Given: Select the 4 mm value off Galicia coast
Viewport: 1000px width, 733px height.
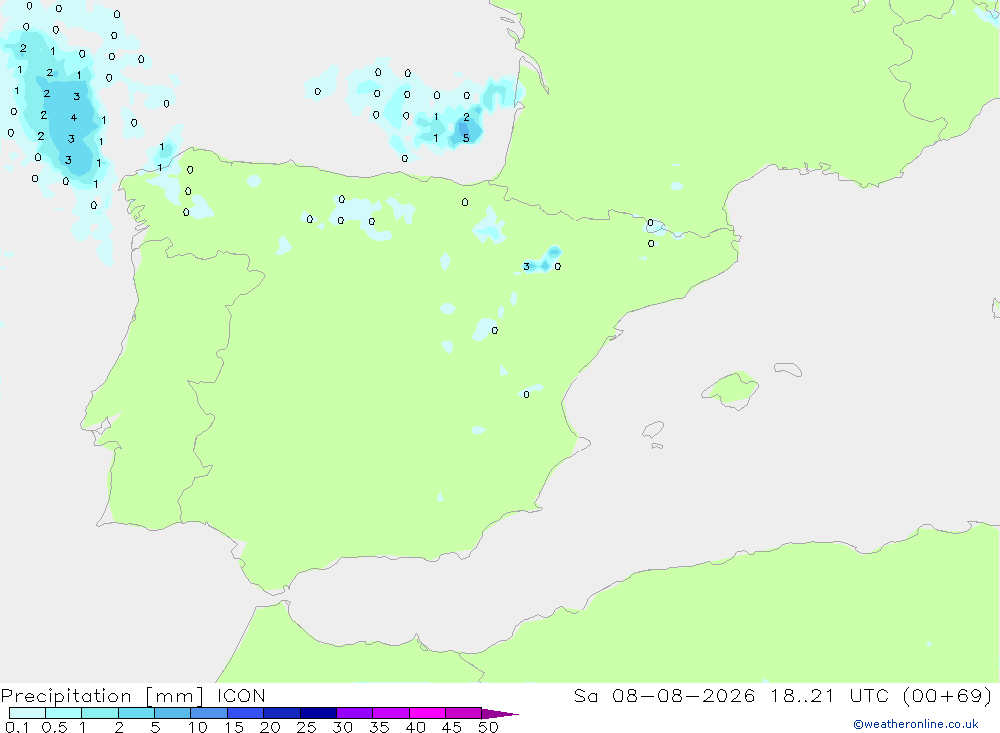Looking at the screenshot, I should (x=74, y=117).
